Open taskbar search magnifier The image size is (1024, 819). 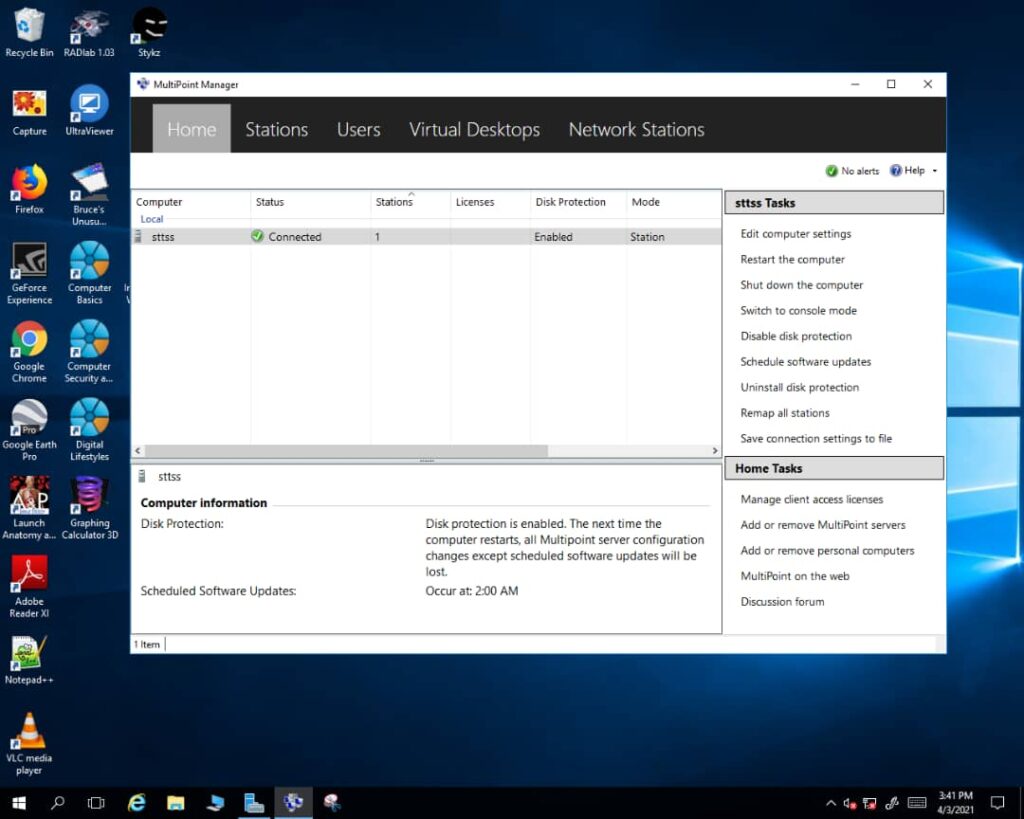57,803
